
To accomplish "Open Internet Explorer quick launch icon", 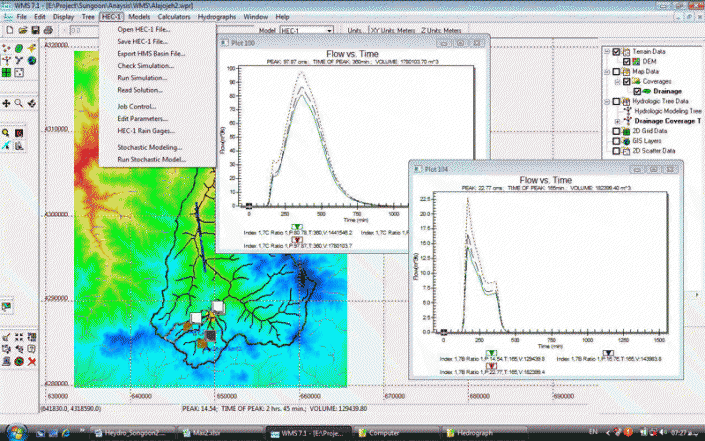I will [66, 433].
